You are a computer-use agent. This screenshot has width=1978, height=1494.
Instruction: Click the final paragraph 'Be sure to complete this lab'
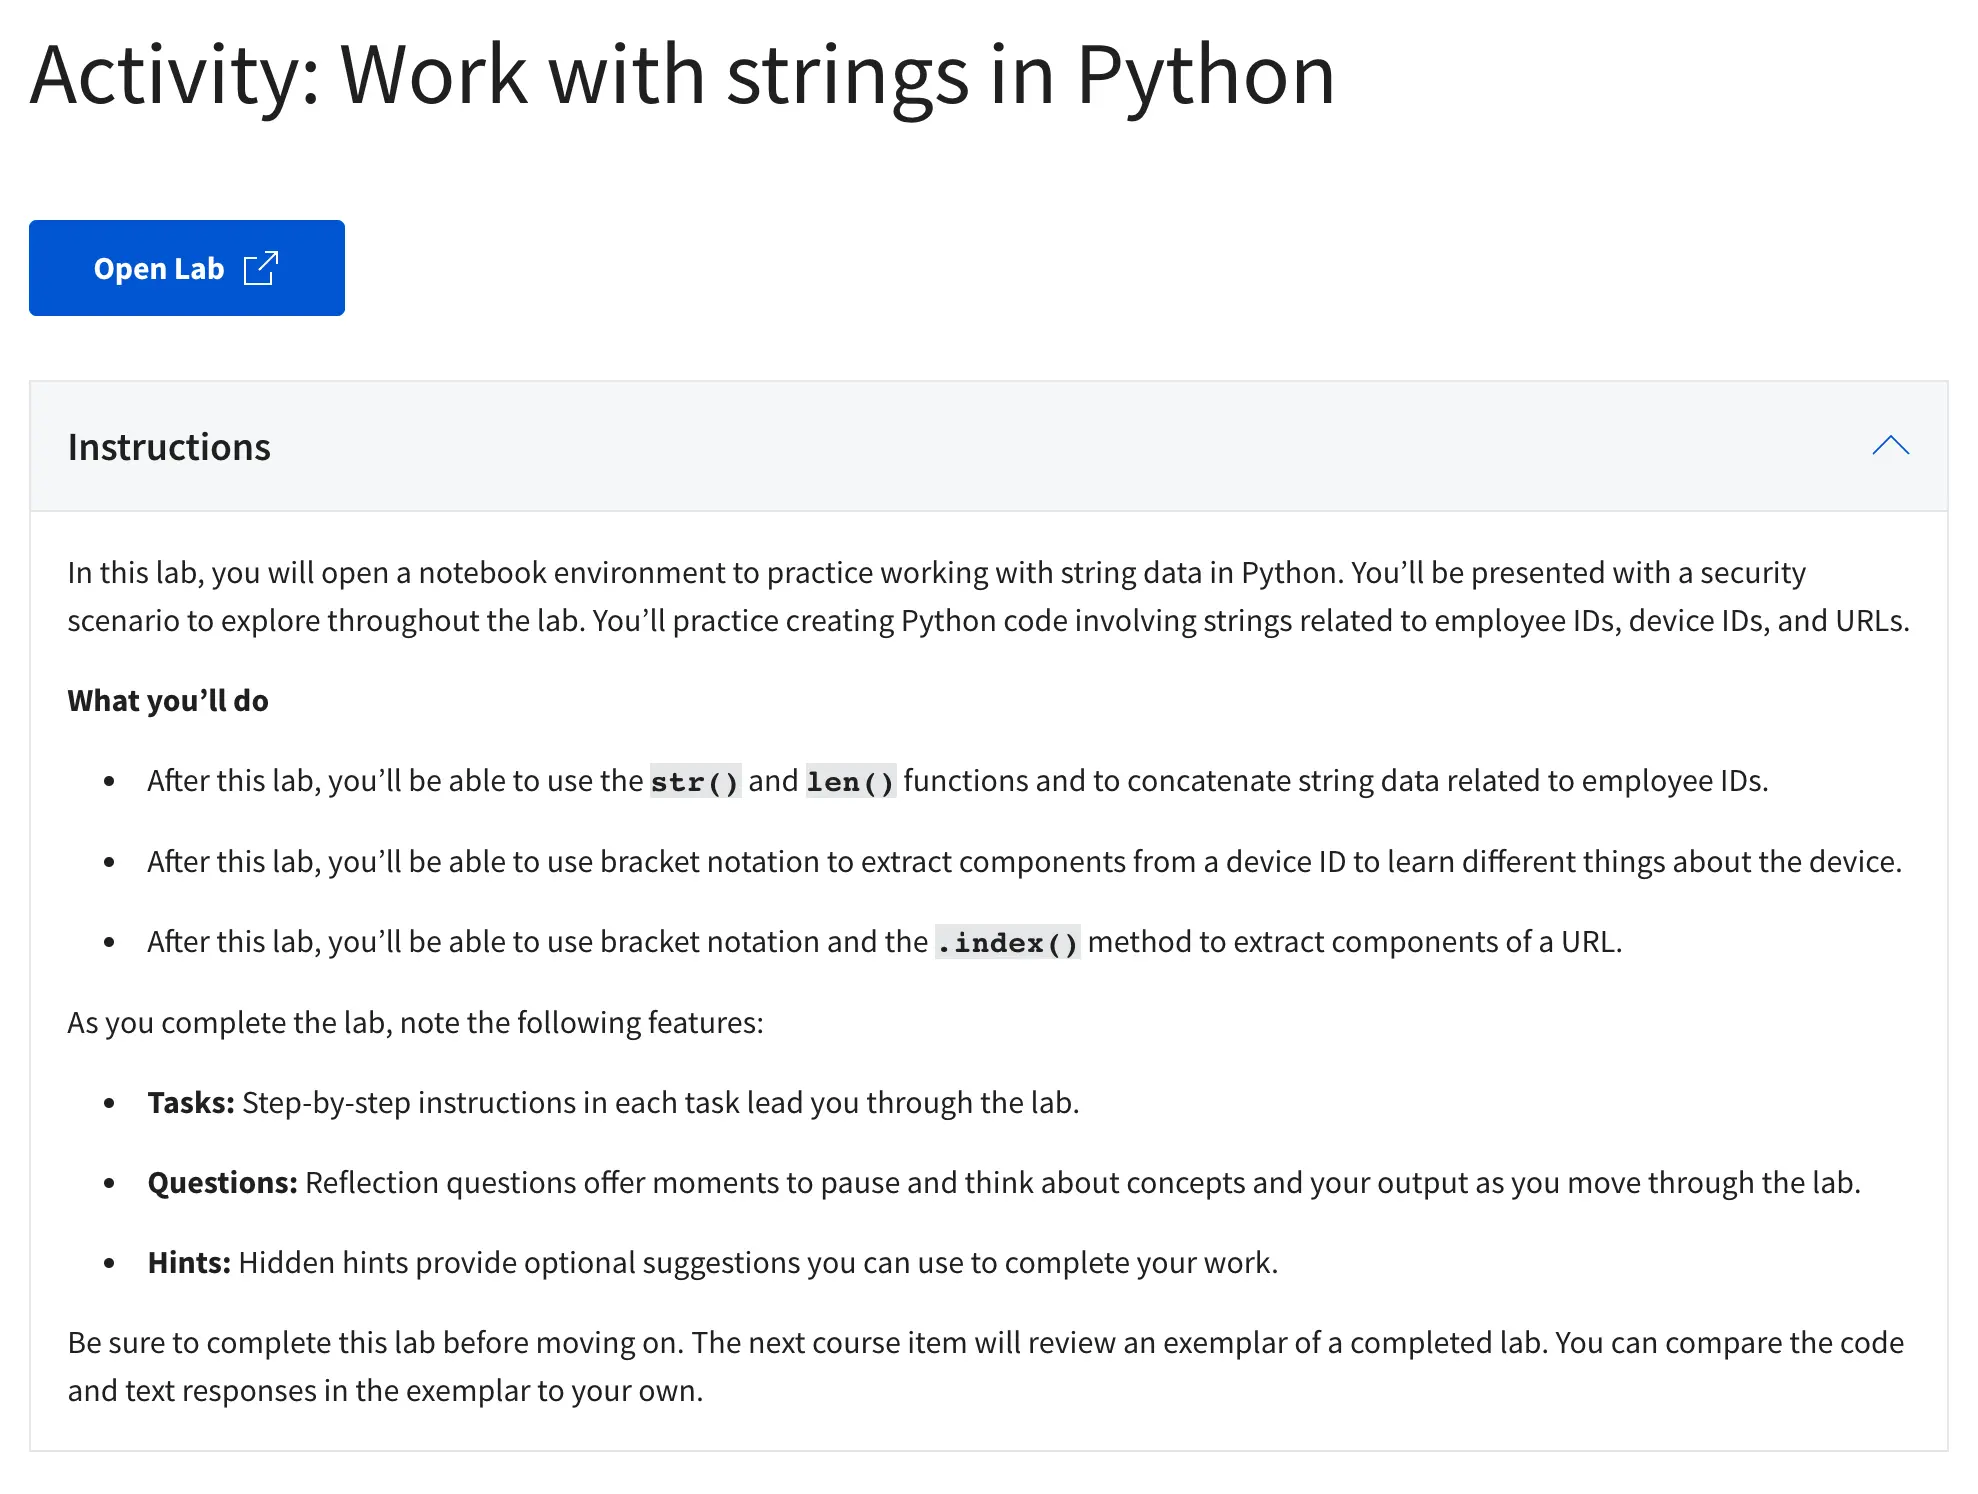985,1366
